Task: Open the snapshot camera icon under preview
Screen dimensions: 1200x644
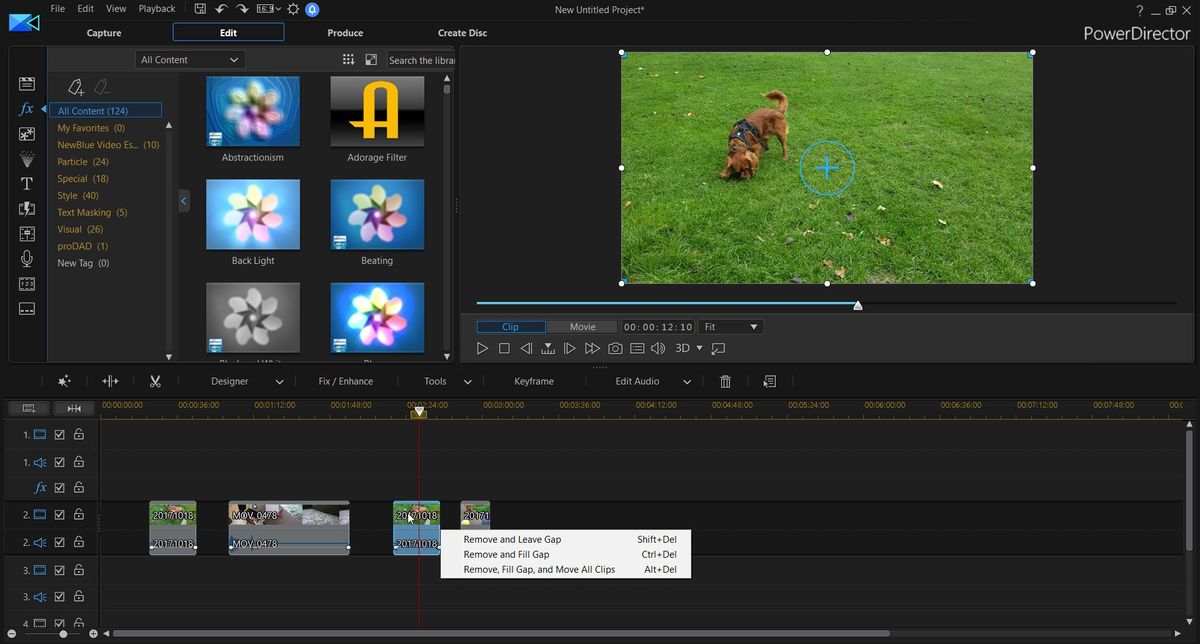Action: [615, 348]
